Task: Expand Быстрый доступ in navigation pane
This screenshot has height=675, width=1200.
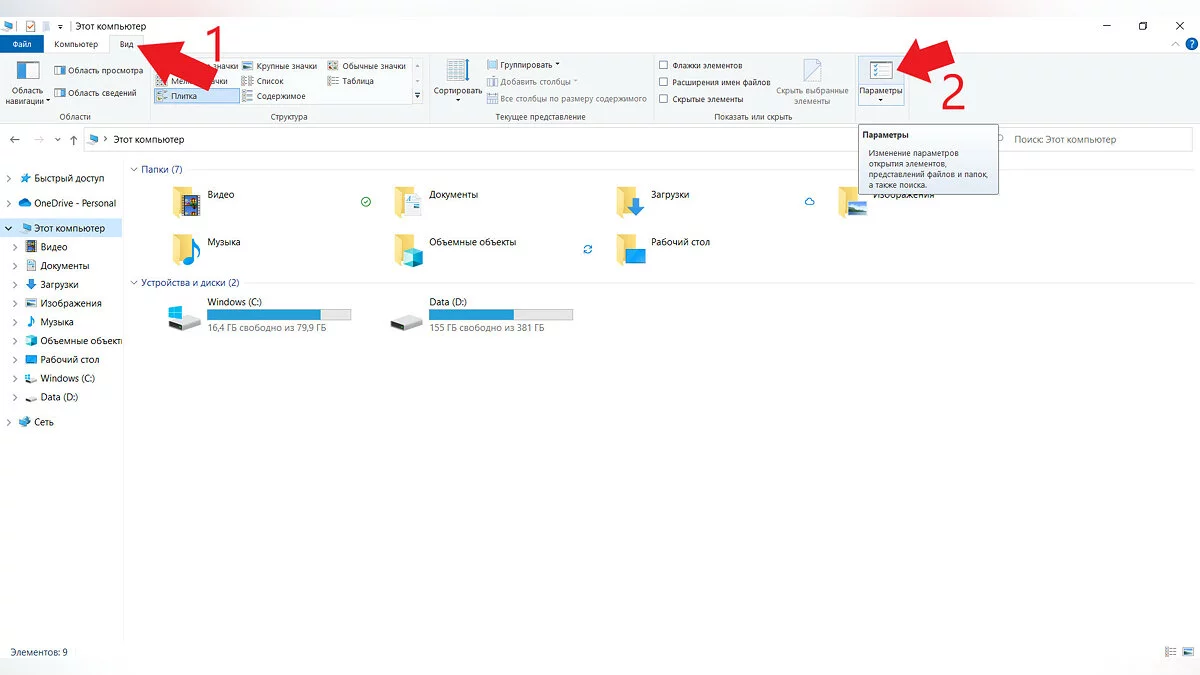Action: (9, 179)
